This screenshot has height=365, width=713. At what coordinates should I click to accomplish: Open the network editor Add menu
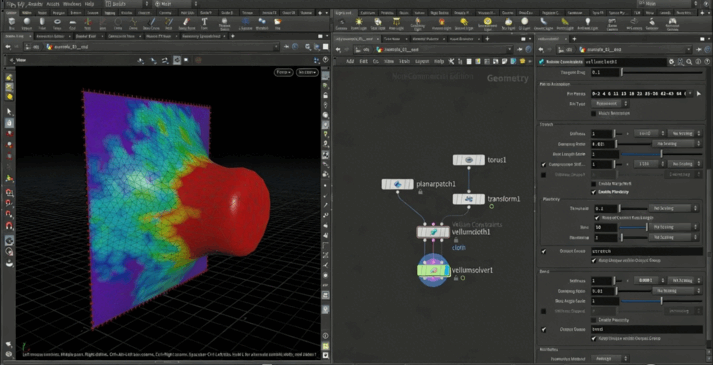(x=350, y=61)
